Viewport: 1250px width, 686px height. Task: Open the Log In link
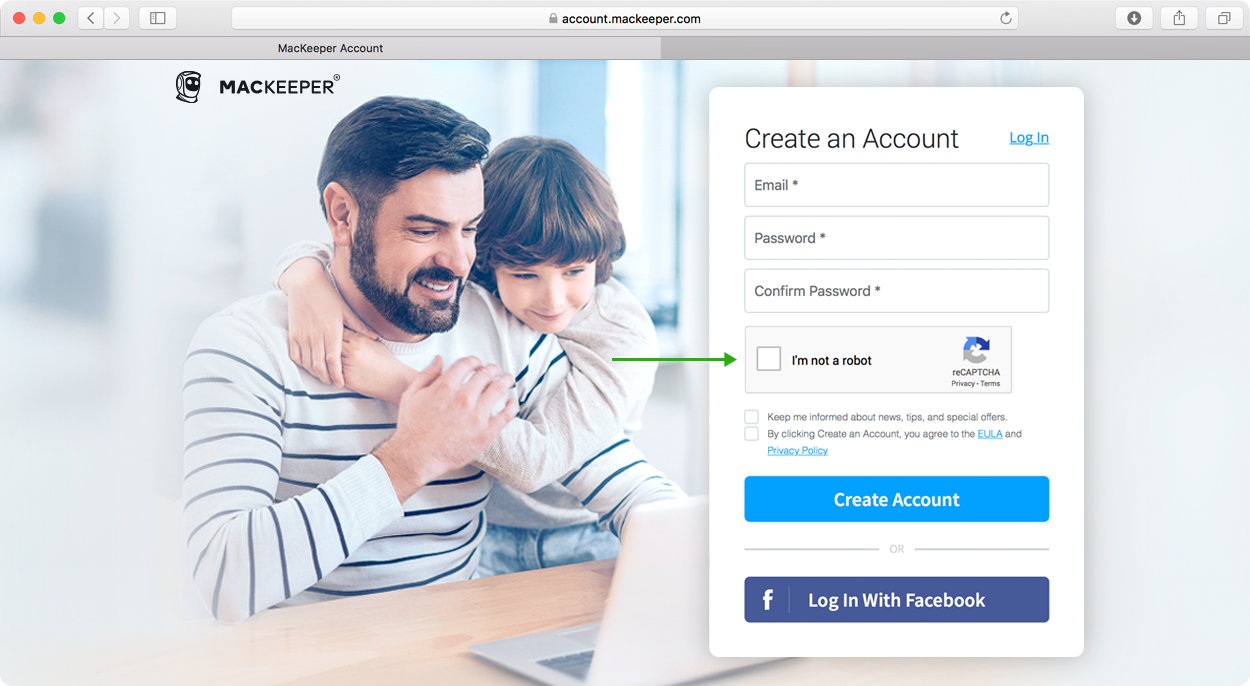[x=1029, y=138]
